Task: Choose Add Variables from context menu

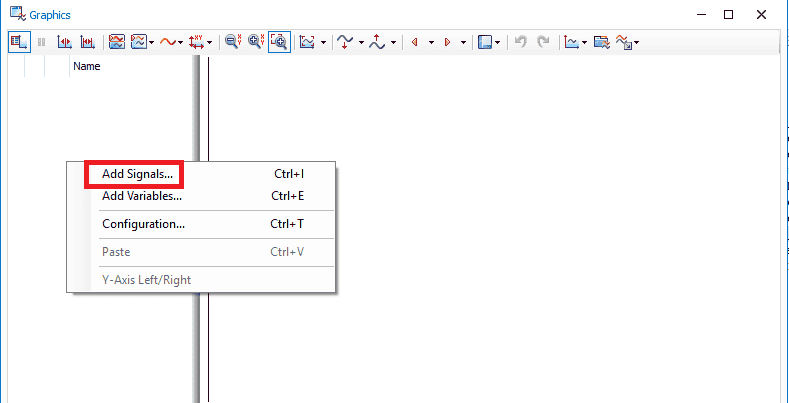Action: click(x=142, y=196)
